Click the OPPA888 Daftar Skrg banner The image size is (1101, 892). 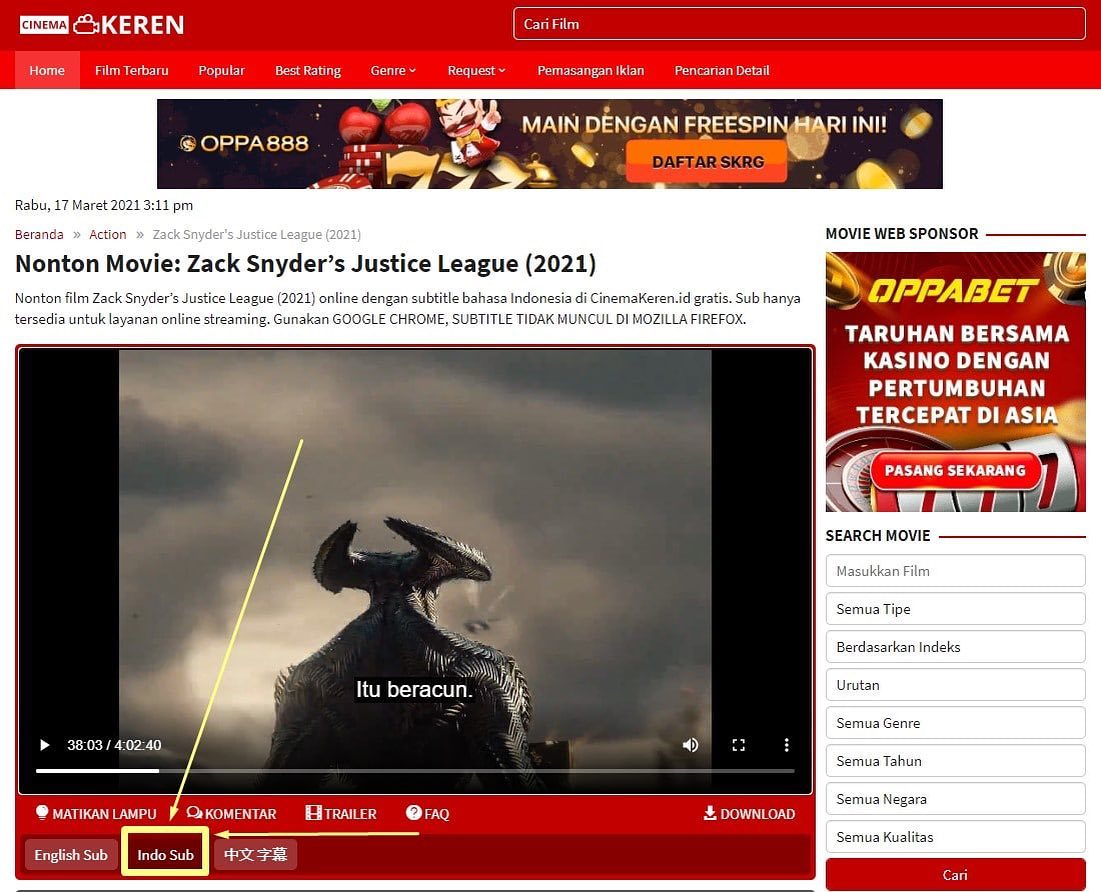click(x=549, y=144)
